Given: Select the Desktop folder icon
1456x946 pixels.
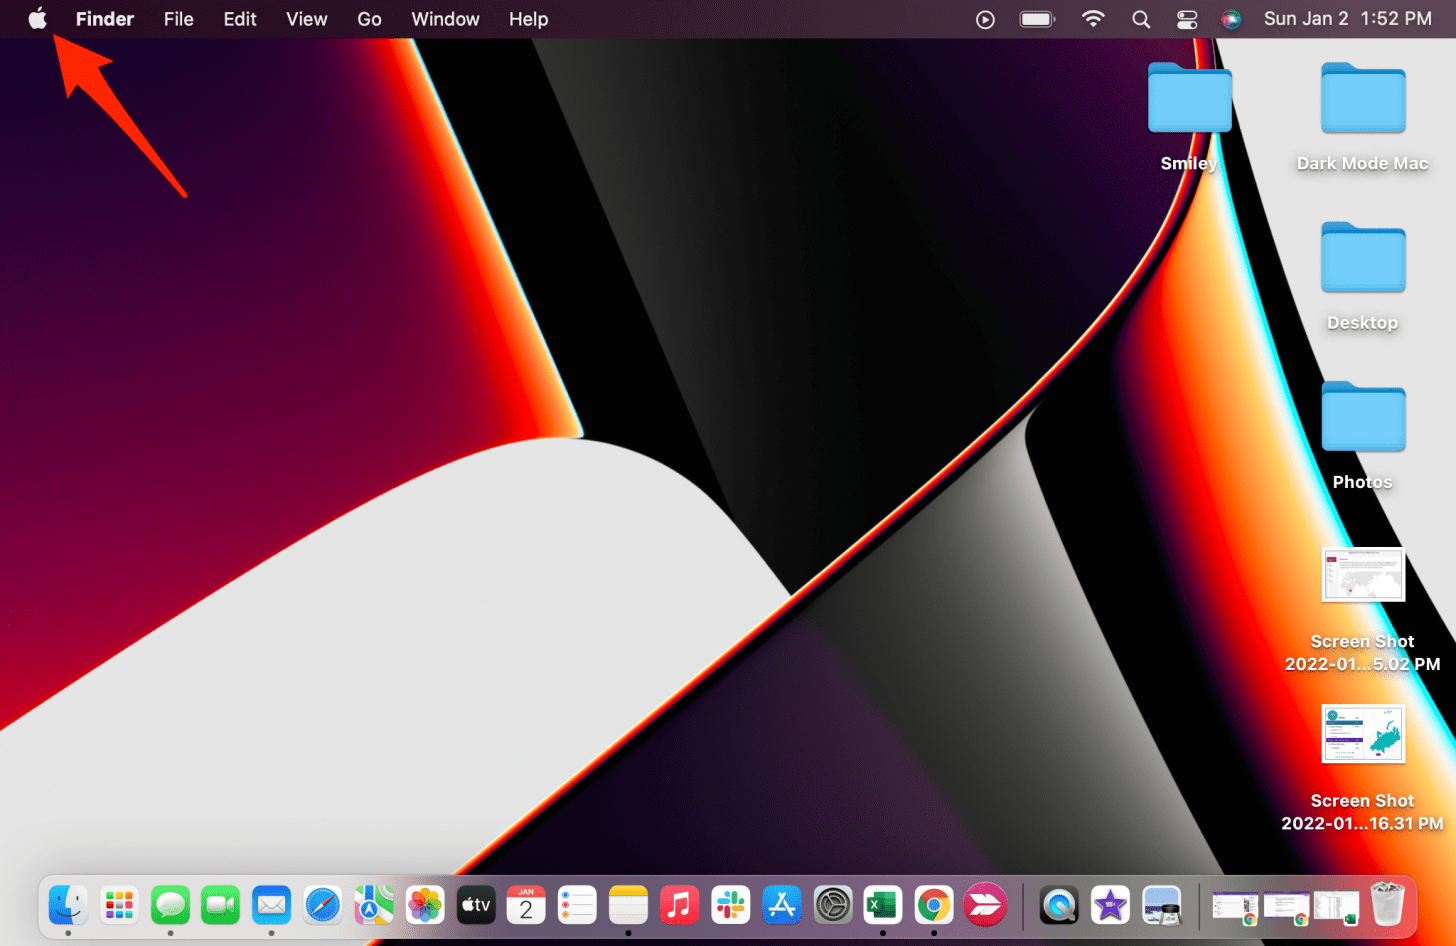Looking at the screenshot, I should (1363, 257).
